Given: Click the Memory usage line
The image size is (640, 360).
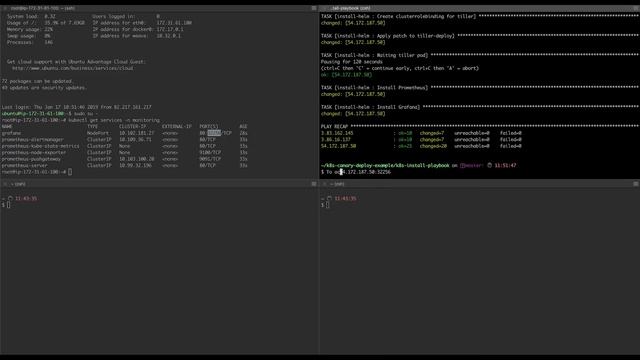Looking at the screenshot, I should point(30,29).
